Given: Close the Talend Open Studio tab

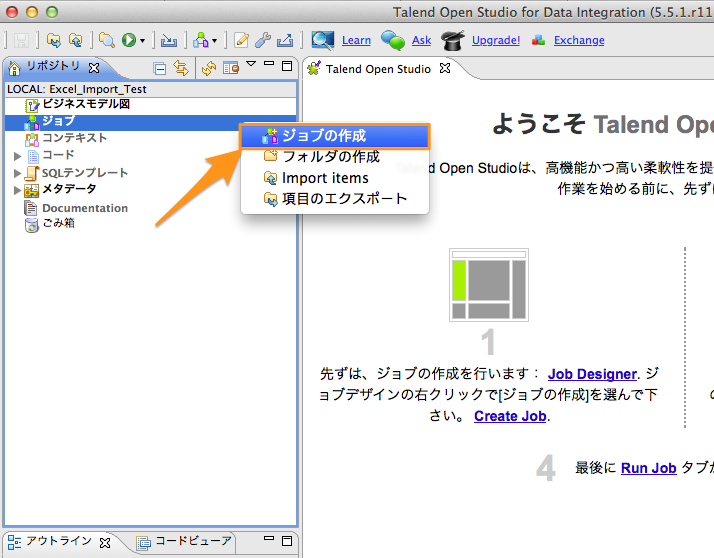Looking at the screenshot, I should [445, 68].
